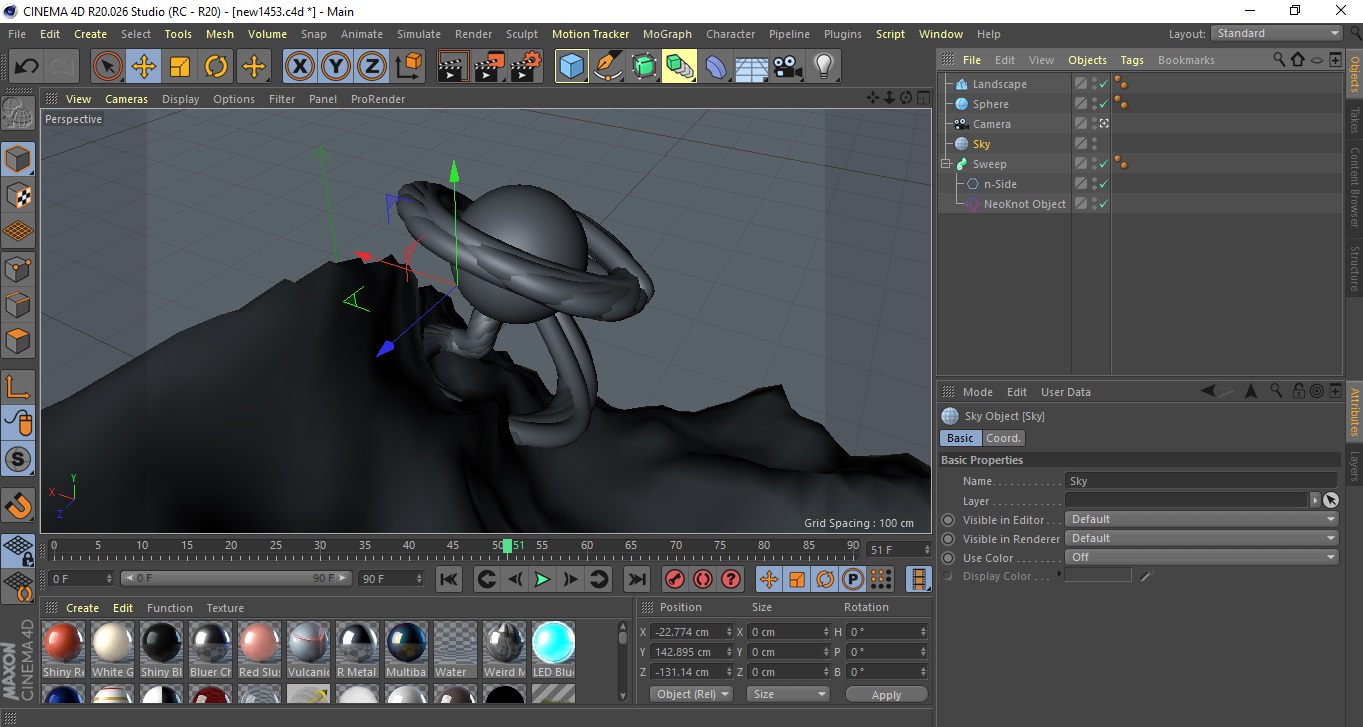1363x727 pixels.
Task: Click the Apply button
Action: tap(886, 694)
